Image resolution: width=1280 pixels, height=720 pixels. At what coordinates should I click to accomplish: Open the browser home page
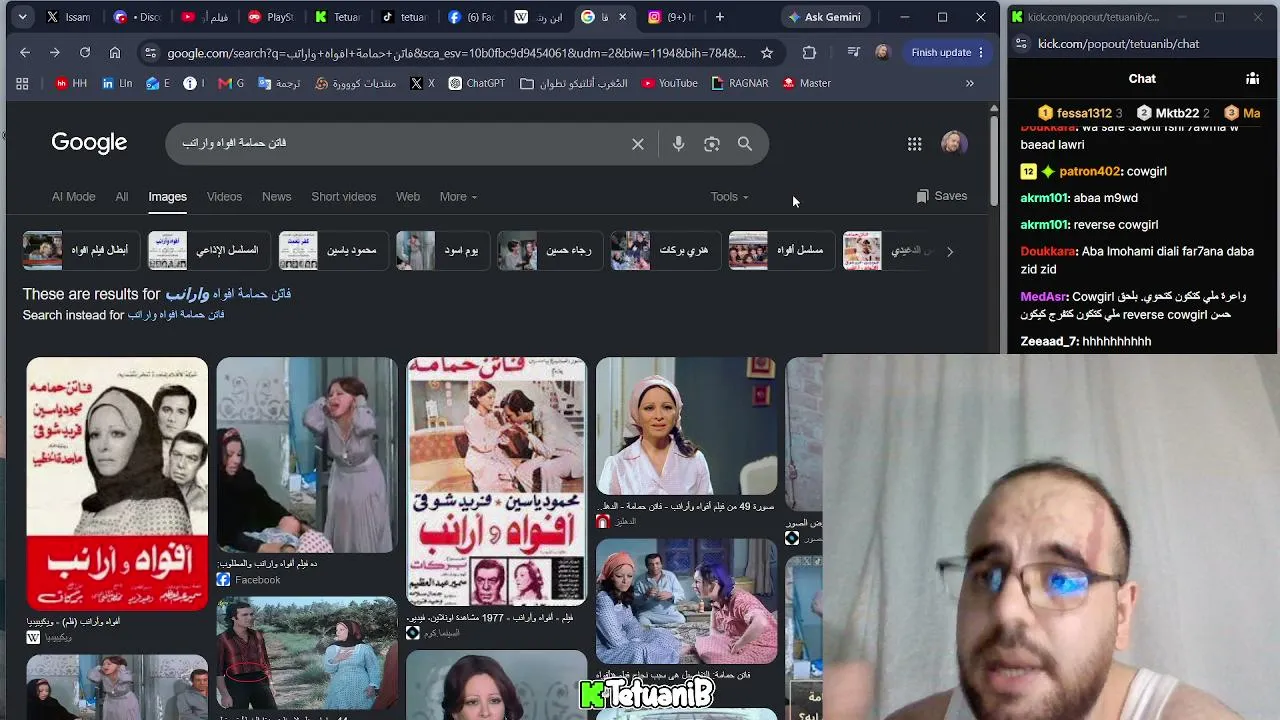tap(115, 52)
